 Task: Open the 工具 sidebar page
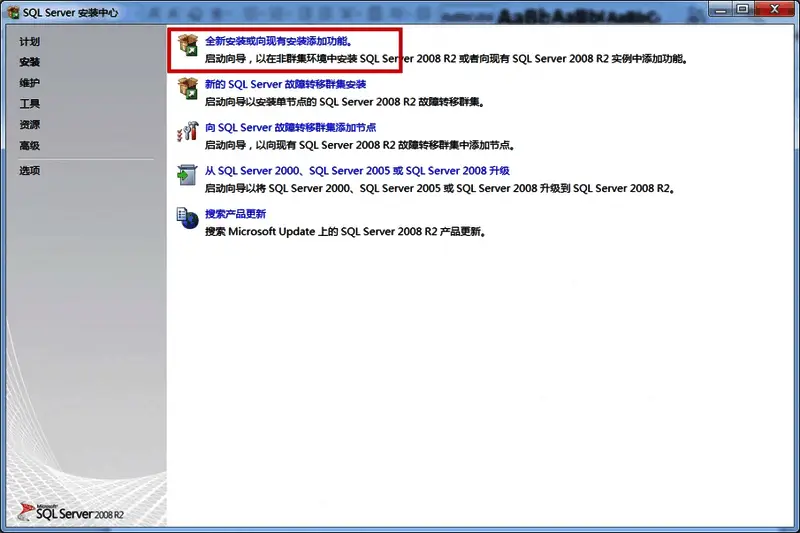[30, 104]
